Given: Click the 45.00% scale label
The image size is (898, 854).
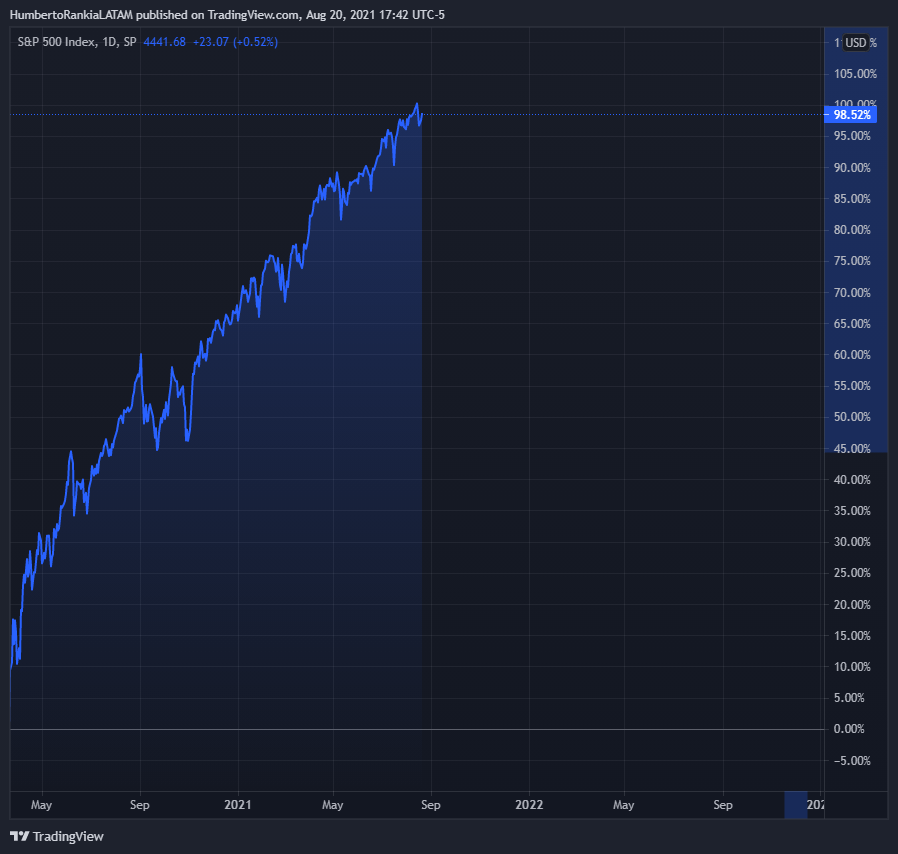Looking at the screenshot, I should pos(852,448).
